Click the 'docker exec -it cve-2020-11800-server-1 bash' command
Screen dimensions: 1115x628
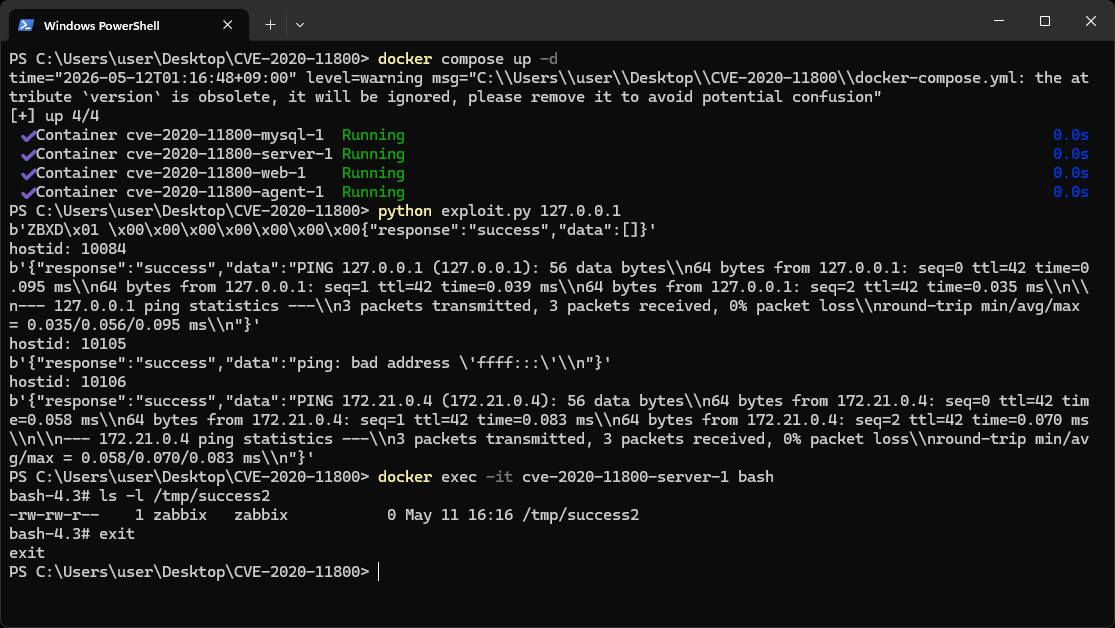tap(576, 477)
